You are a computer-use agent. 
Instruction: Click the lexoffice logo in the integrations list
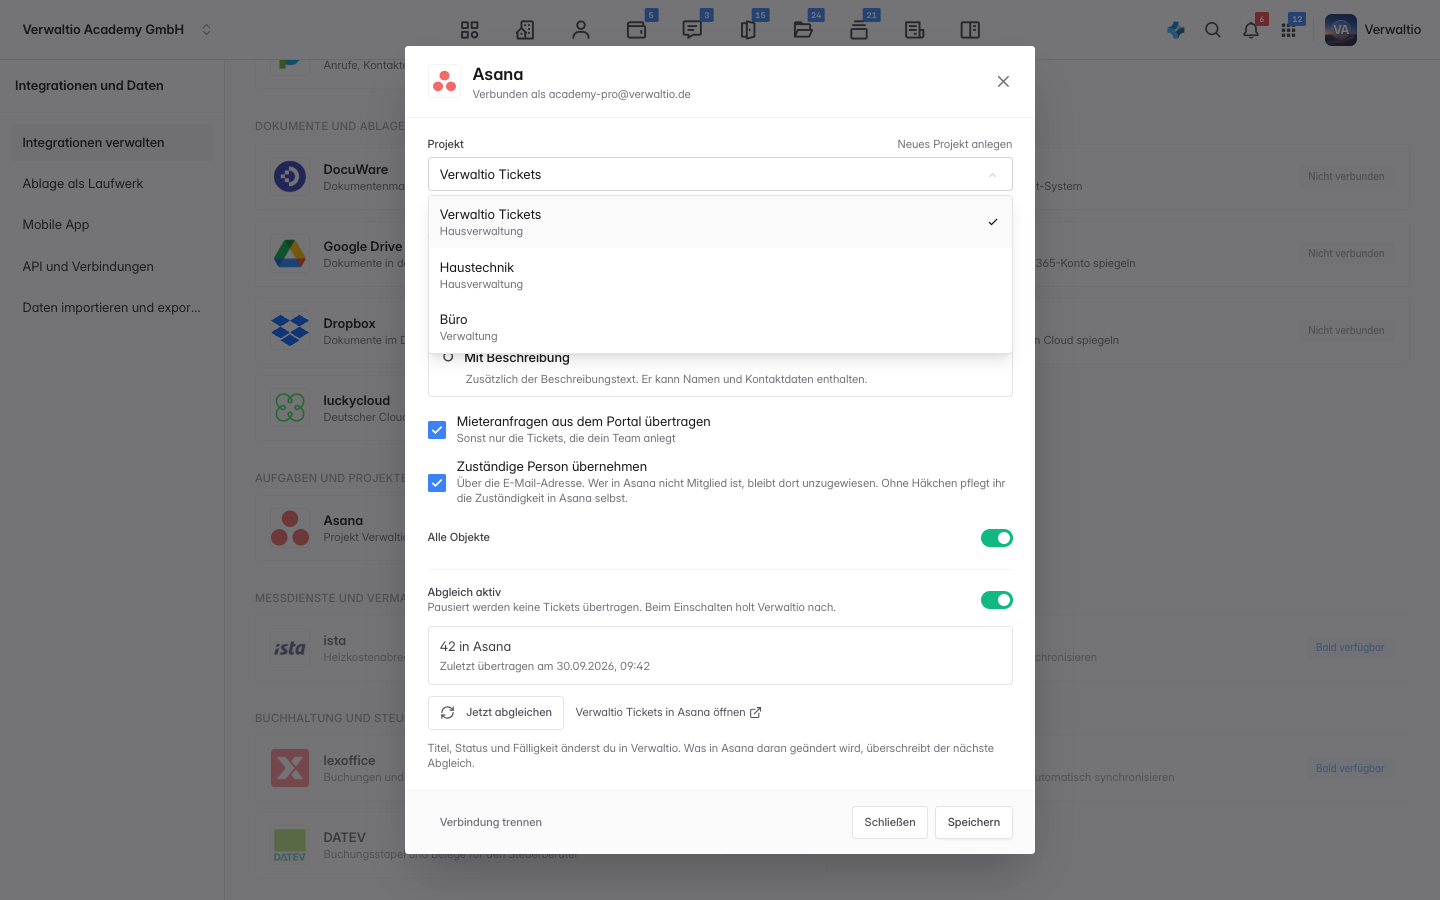(290, 768)
